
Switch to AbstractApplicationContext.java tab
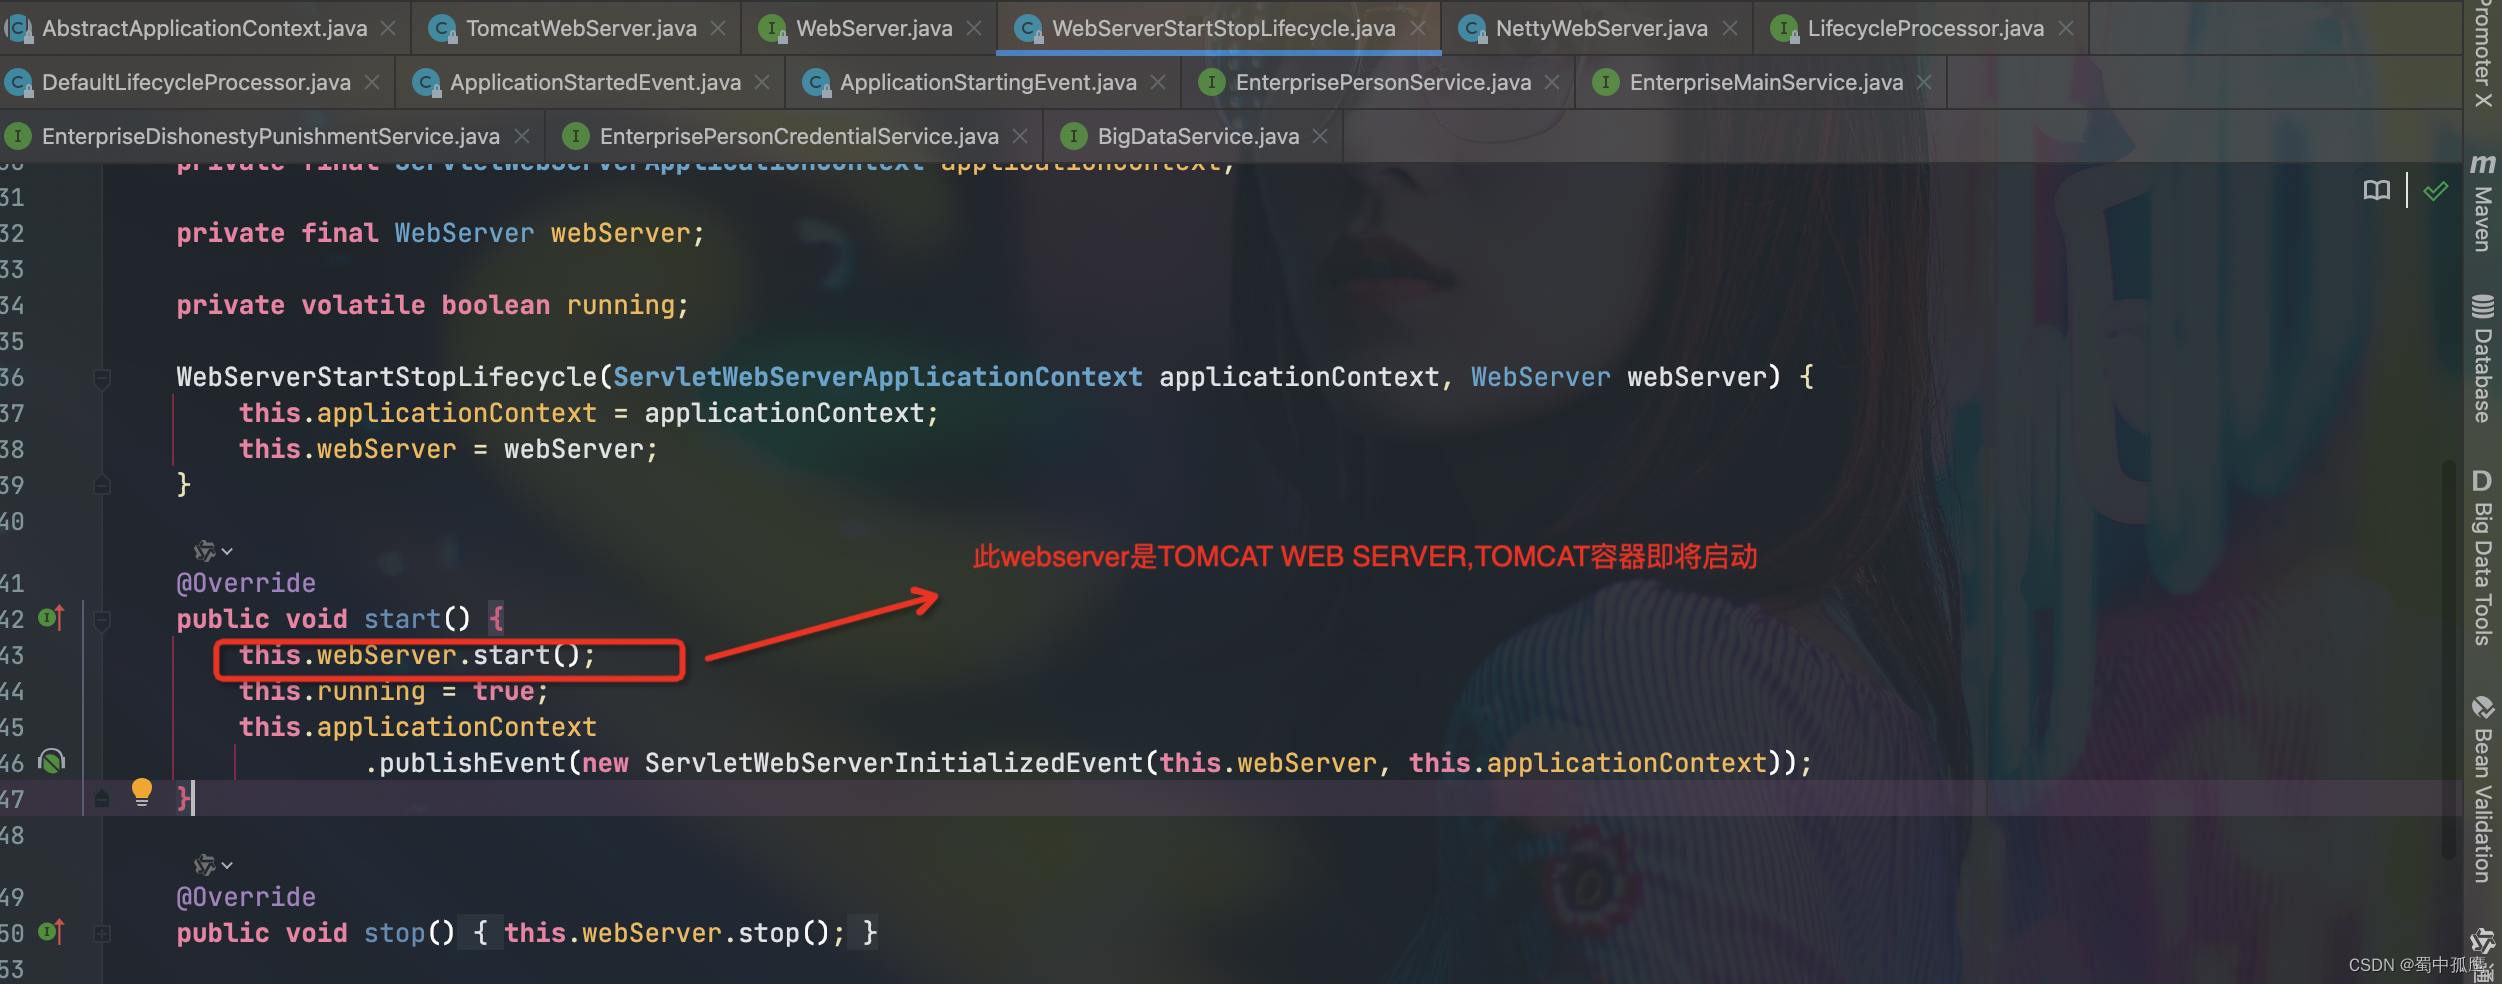pyautogui.click(x=204, y=28)
